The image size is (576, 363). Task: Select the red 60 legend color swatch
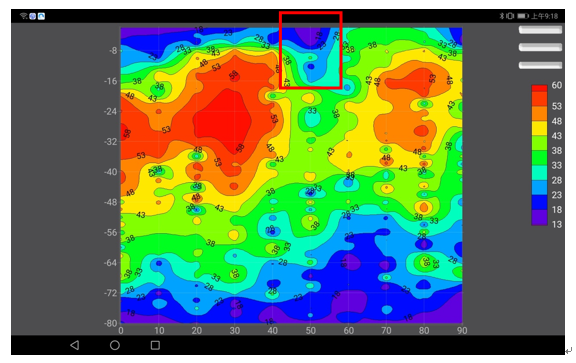[539, 88]
